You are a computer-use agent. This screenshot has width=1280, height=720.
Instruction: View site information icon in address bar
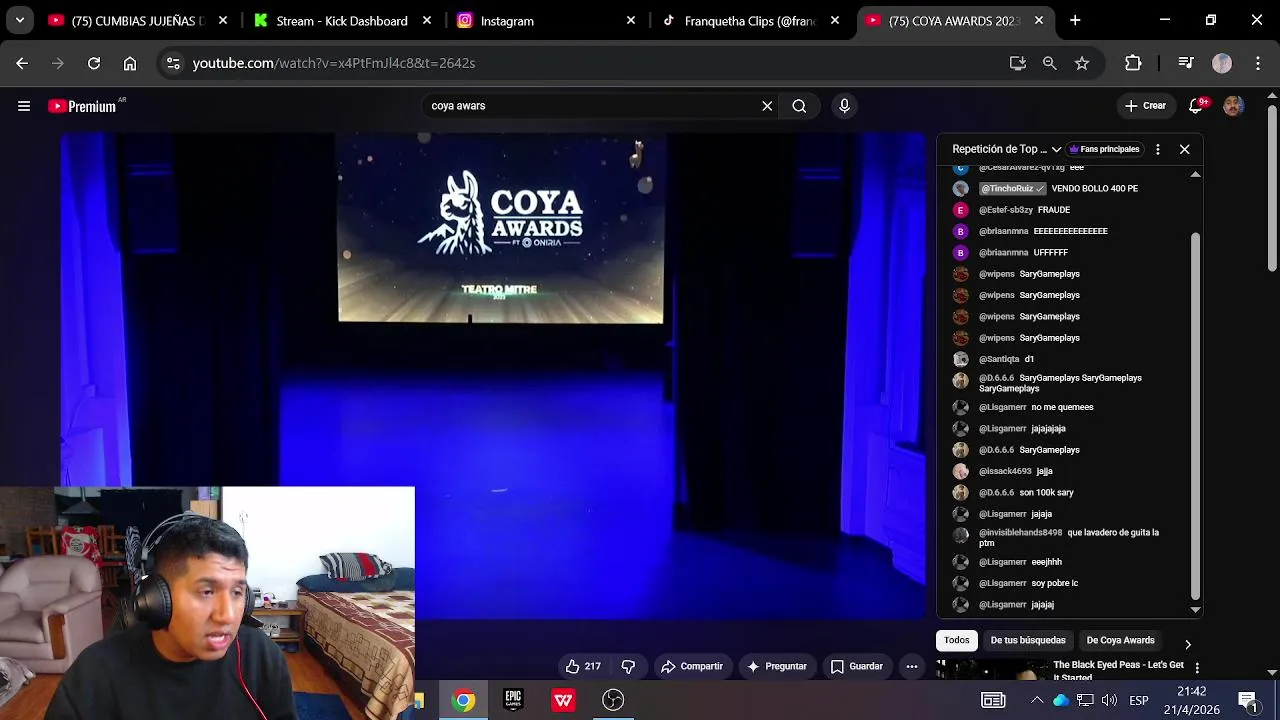(x=173, y=63)
